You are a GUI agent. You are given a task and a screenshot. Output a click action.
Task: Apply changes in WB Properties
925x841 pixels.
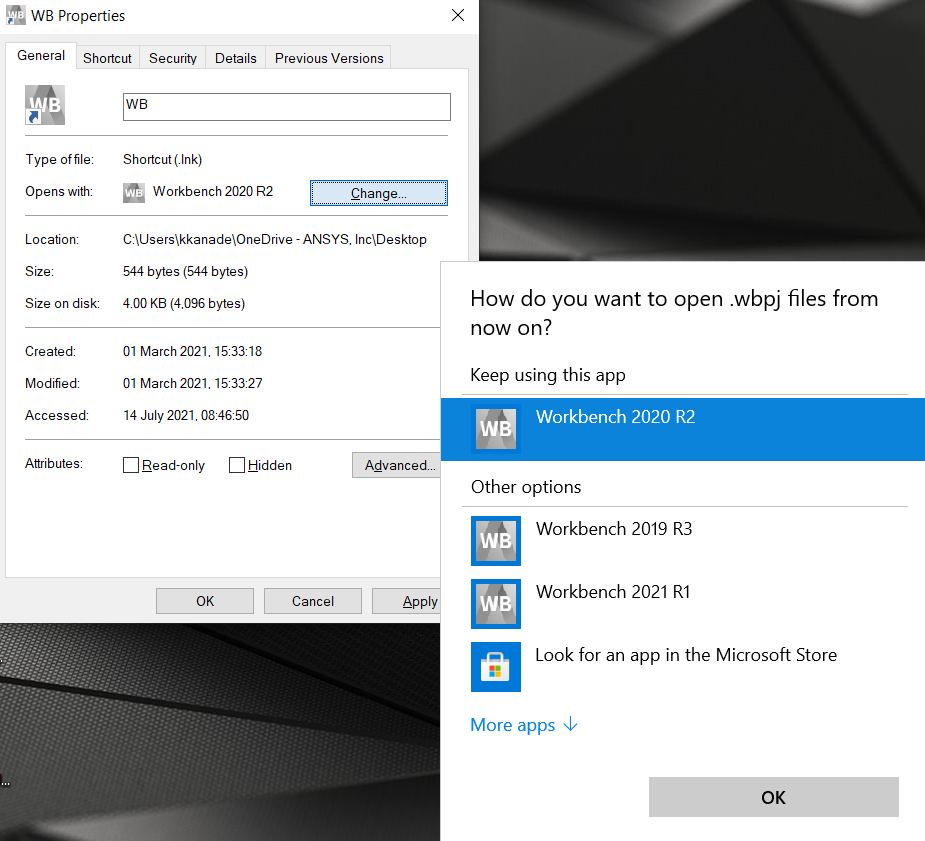click(406, 601)
